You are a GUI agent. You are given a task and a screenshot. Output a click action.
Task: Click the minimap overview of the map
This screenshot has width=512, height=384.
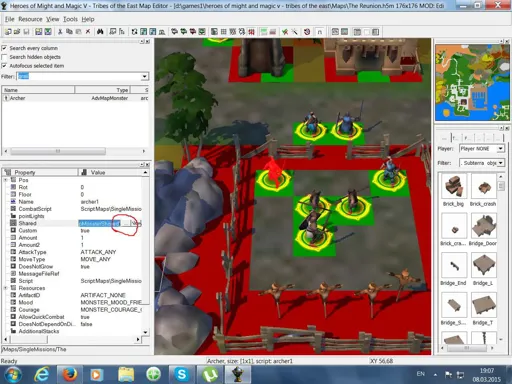[472, 83]
